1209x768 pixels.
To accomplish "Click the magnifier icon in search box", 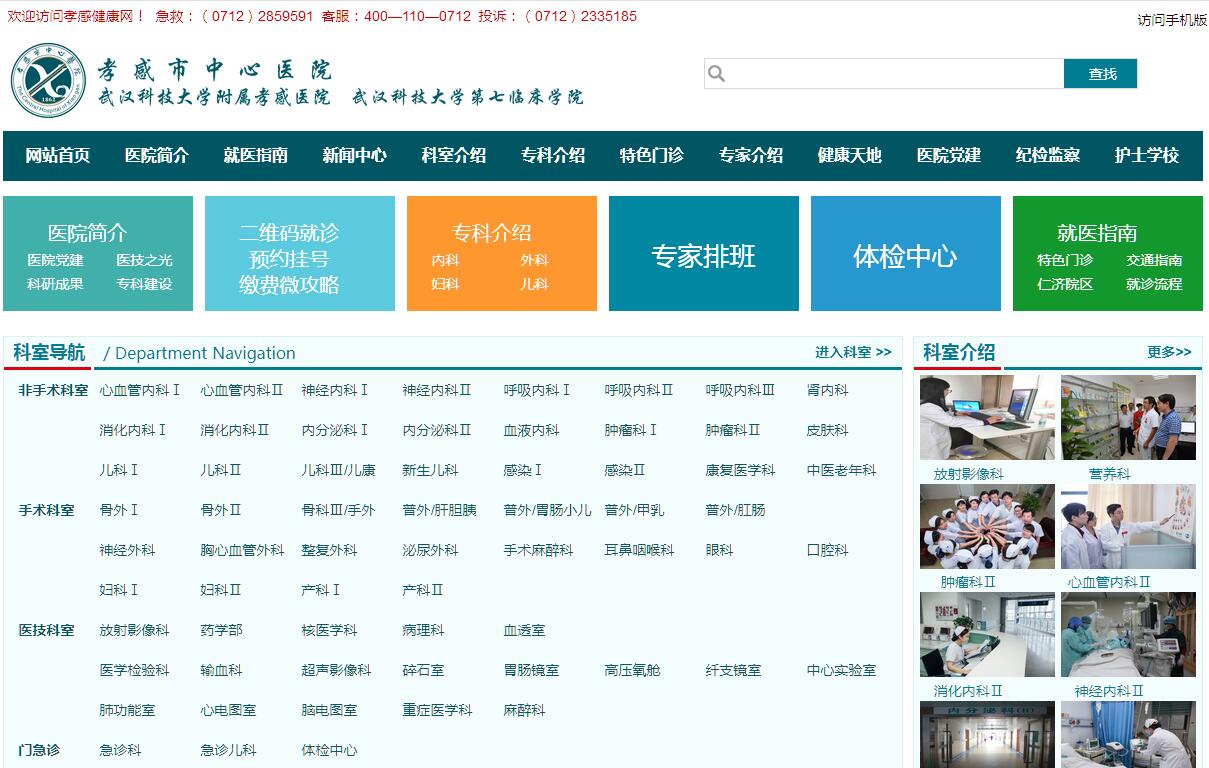I will point(716,74).
